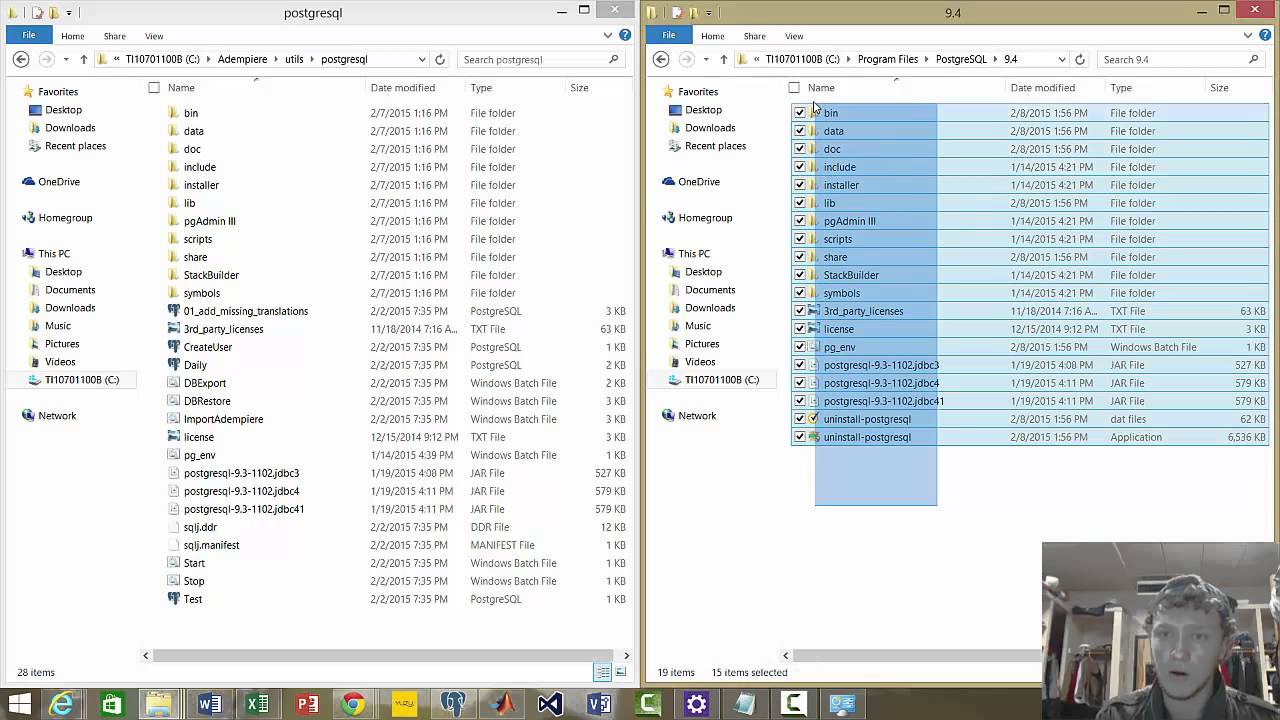Click back arrow in postgresql window
The height and width of the screenshot is (720, 1280).
tap(21, 59)
